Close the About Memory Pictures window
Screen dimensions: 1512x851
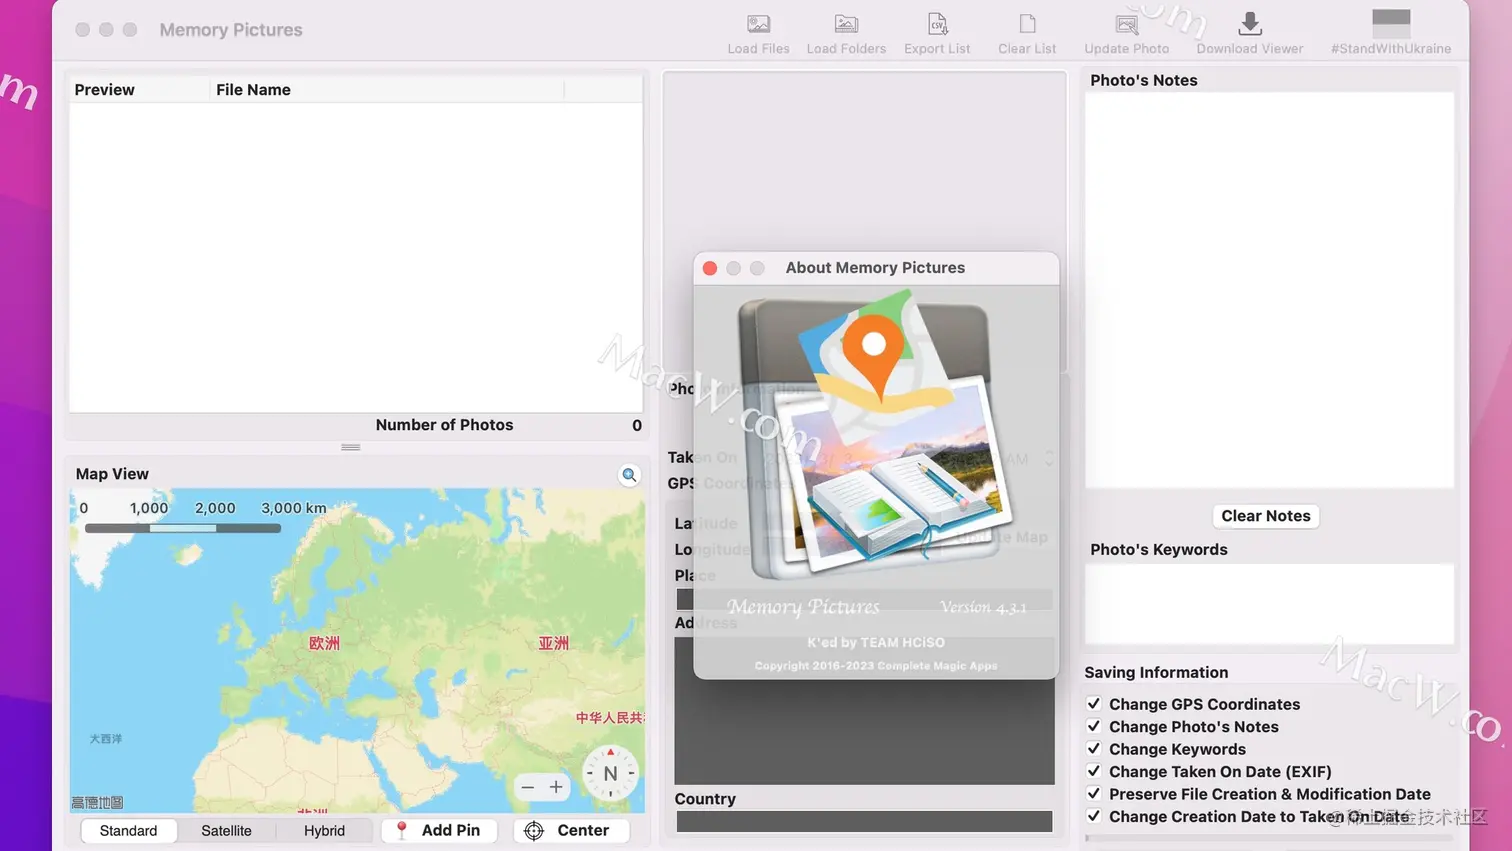click(710, 268)
